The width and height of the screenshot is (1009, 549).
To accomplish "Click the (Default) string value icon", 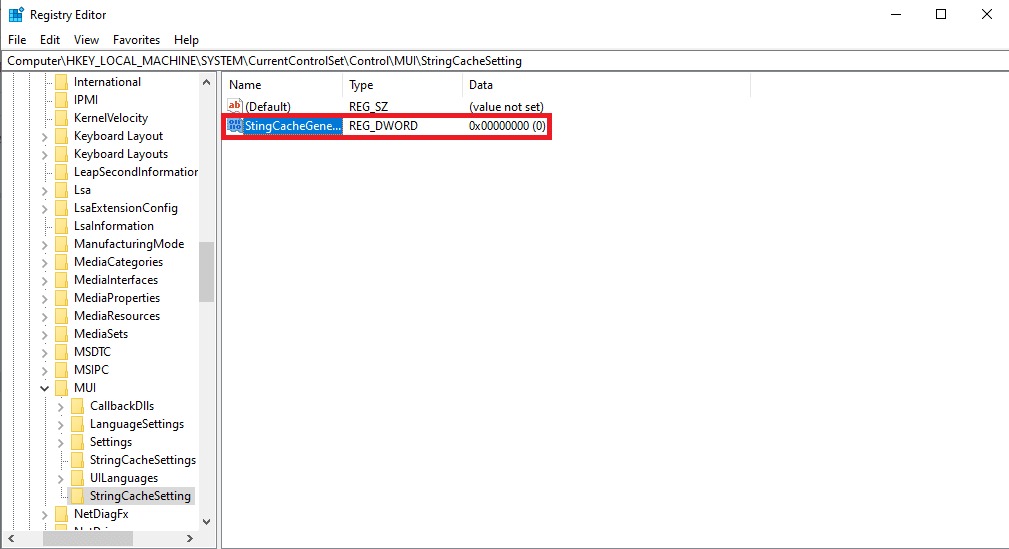I will pos(235,106).
